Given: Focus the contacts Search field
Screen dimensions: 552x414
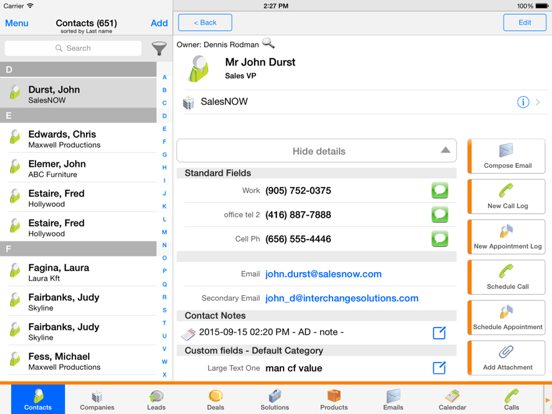Looking at the screenshot, I should click(x=73, y=48).
